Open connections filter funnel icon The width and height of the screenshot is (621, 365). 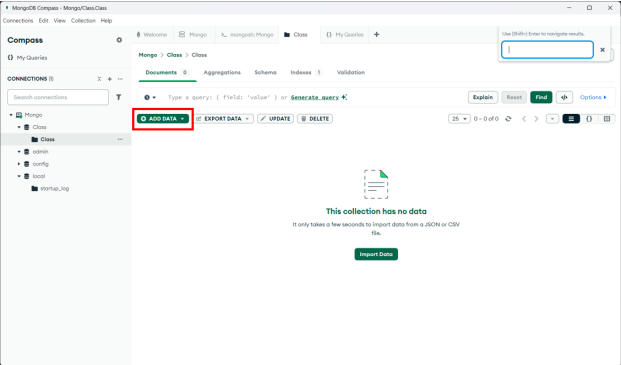[x=118, y=97]
